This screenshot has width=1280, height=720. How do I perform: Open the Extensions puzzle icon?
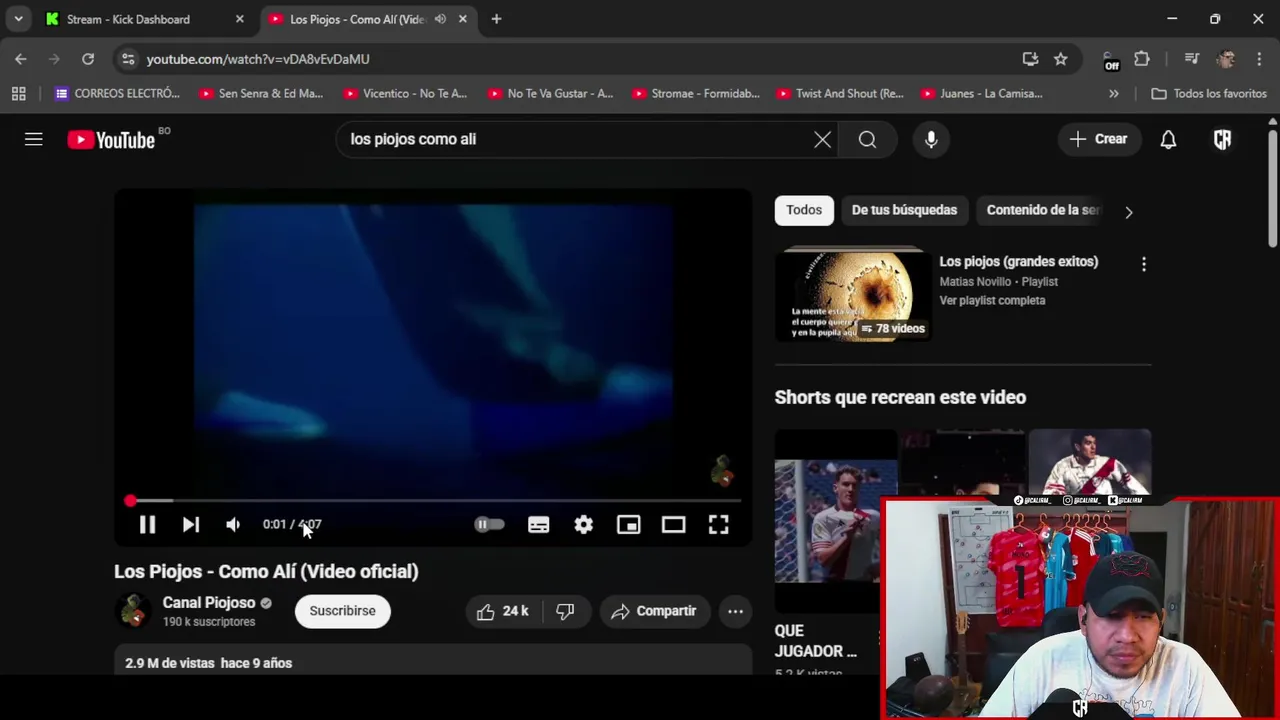[x=1141, y=59]
